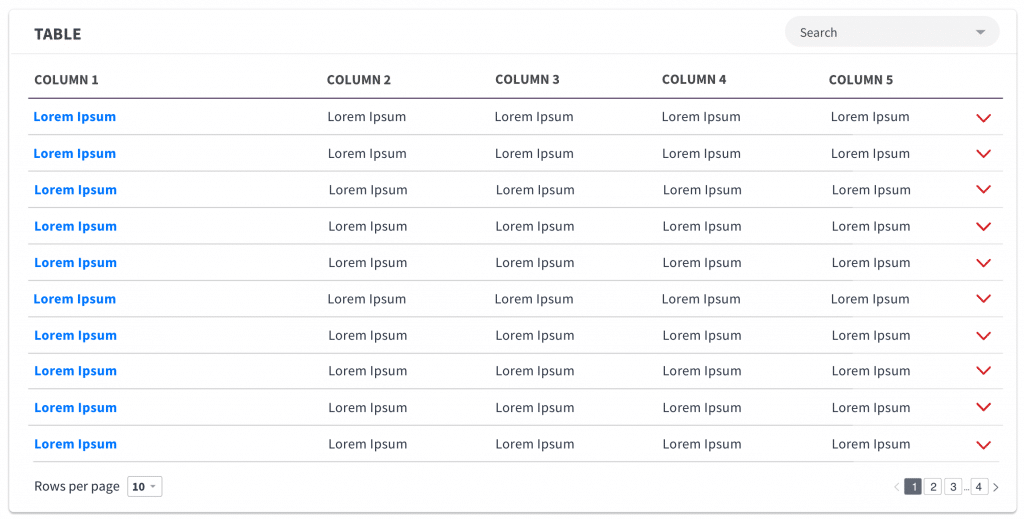Expand the third row's red chevron

point(984,189)
